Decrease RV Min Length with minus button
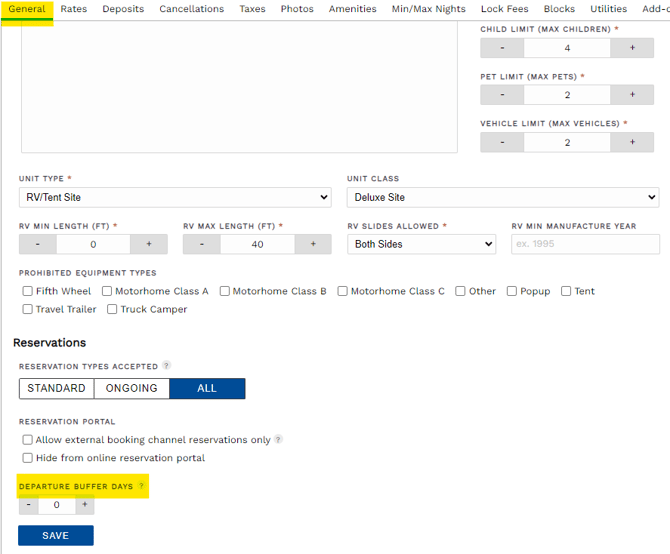This screenshot has width=670, height=554. tap(38, 244)
